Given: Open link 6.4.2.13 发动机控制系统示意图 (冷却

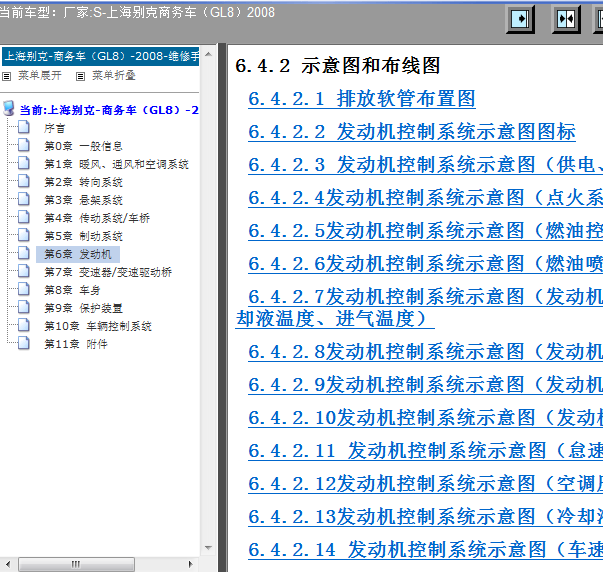Looking at the screenshot, I should click(425, 517).
